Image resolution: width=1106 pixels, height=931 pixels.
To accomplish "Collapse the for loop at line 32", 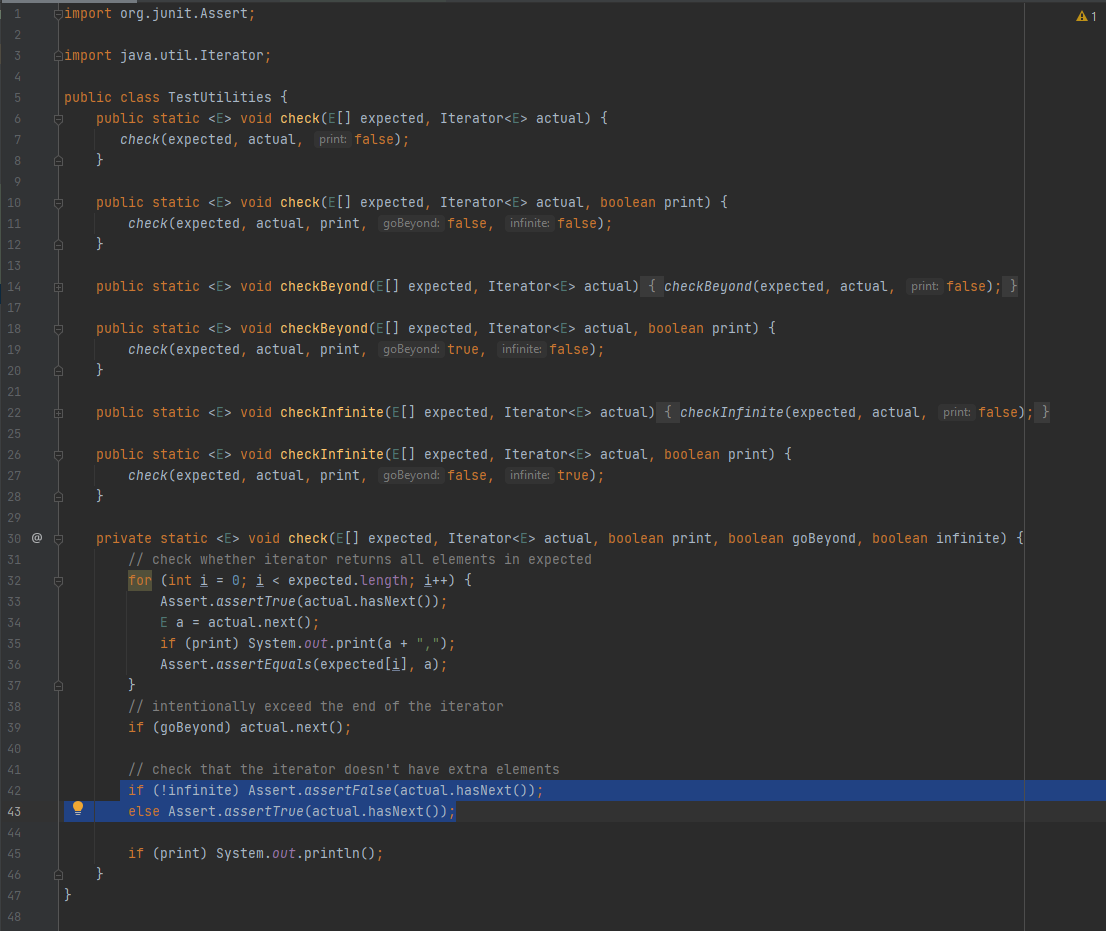I will pos(59,581).
